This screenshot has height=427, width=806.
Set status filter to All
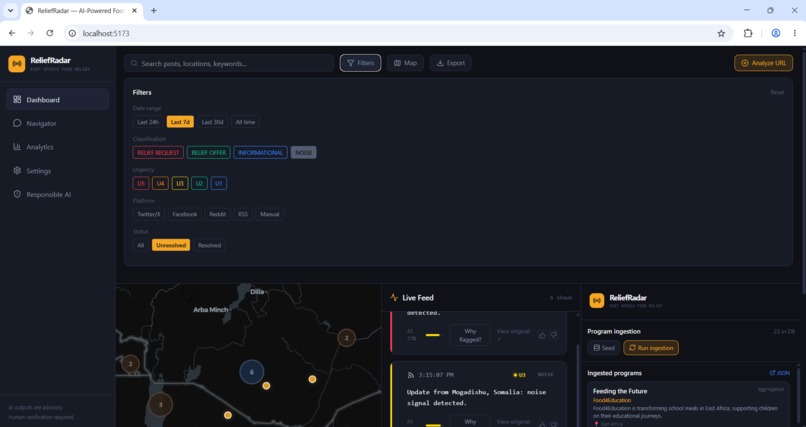pyautogui.click(x=140, y=245)
